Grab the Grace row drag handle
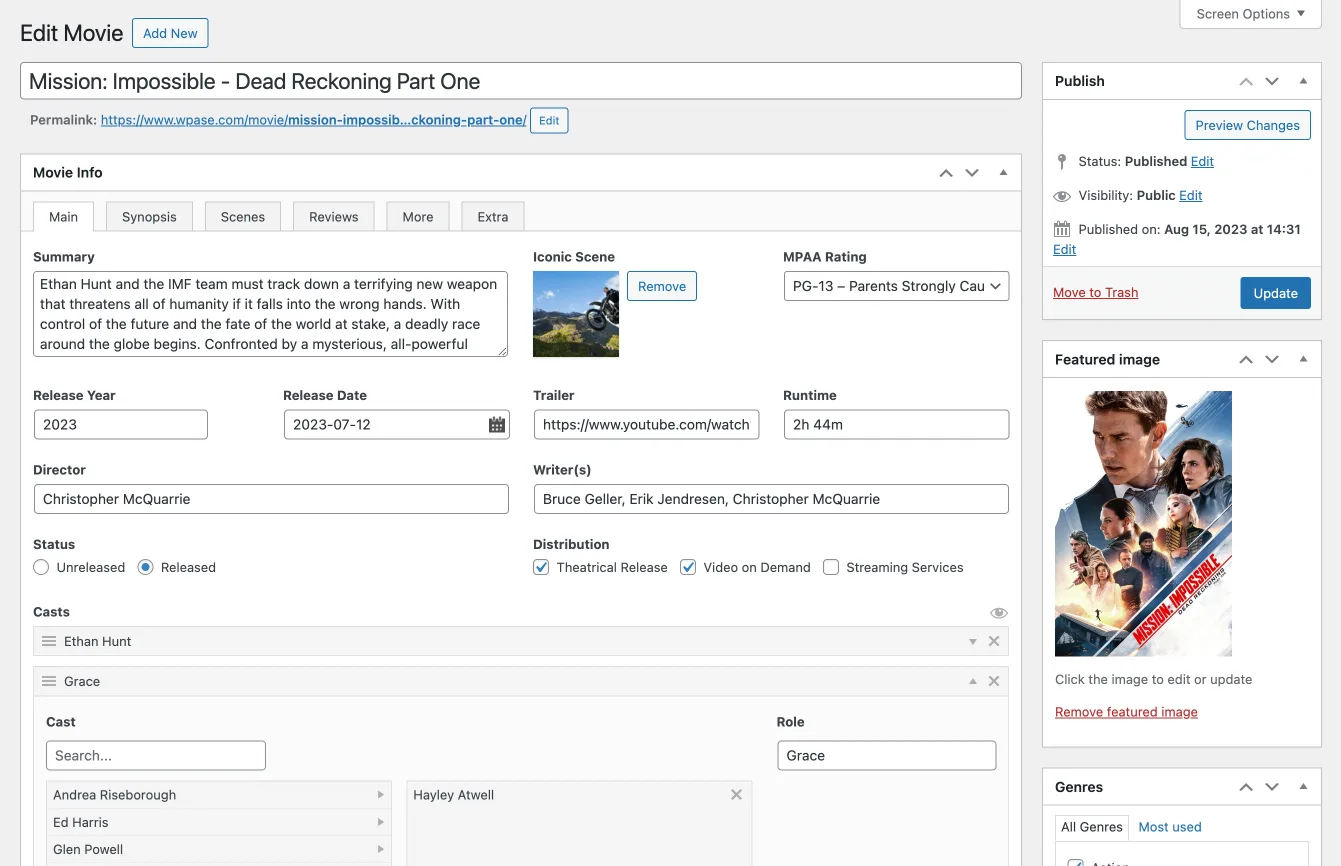 48,681
